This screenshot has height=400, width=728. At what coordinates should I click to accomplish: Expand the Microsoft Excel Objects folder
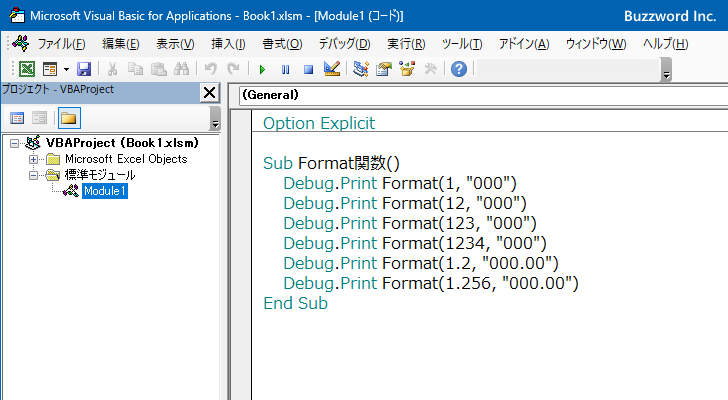33,159
